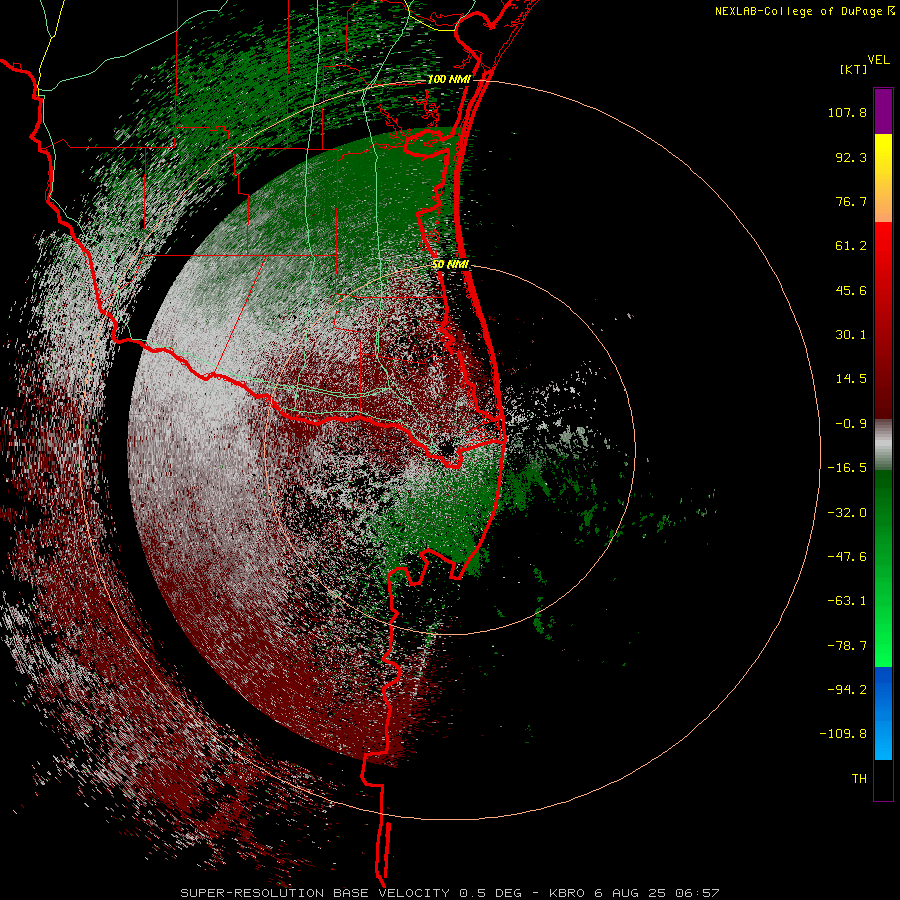The width and height of the screenshot is (900, 900).
Task: Click the -16.5 legend value
Action: click(847, 468)
